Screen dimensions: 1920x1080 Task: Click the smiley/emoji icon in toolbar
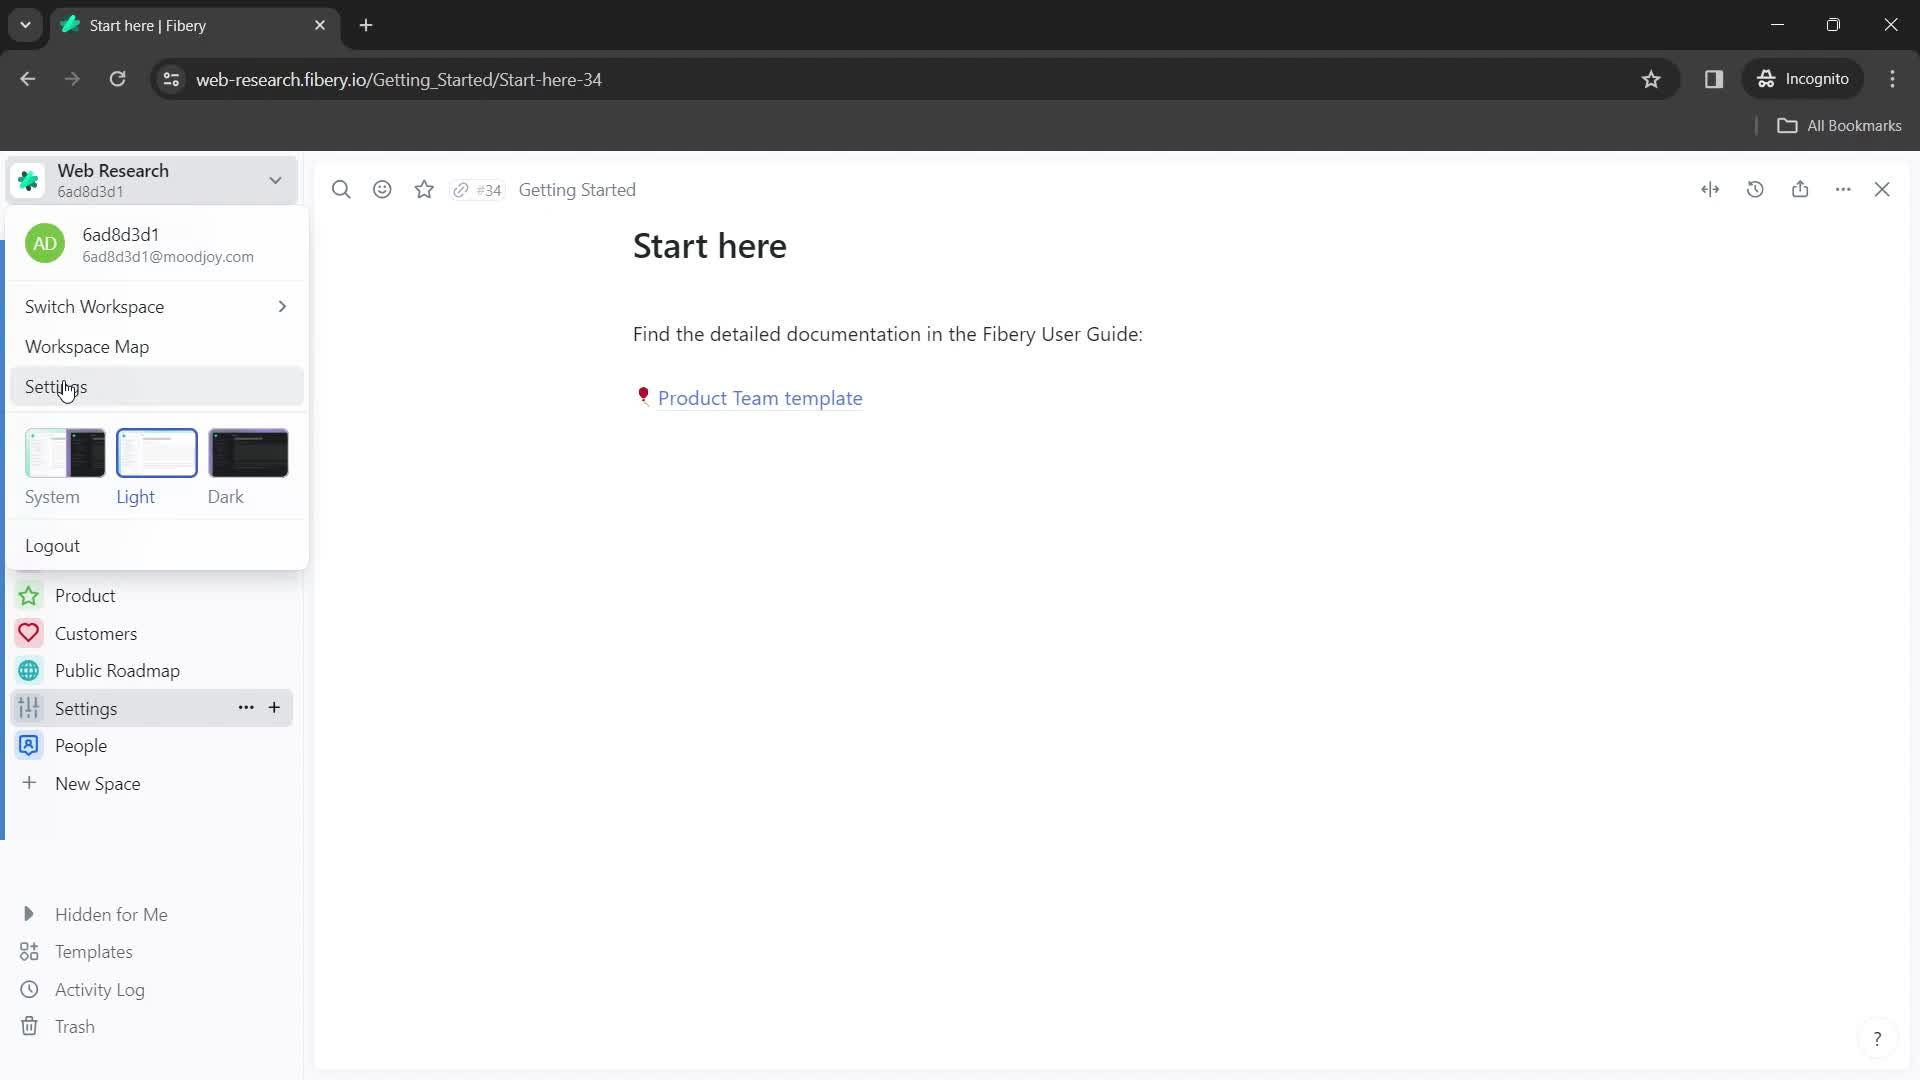[382, 190]
